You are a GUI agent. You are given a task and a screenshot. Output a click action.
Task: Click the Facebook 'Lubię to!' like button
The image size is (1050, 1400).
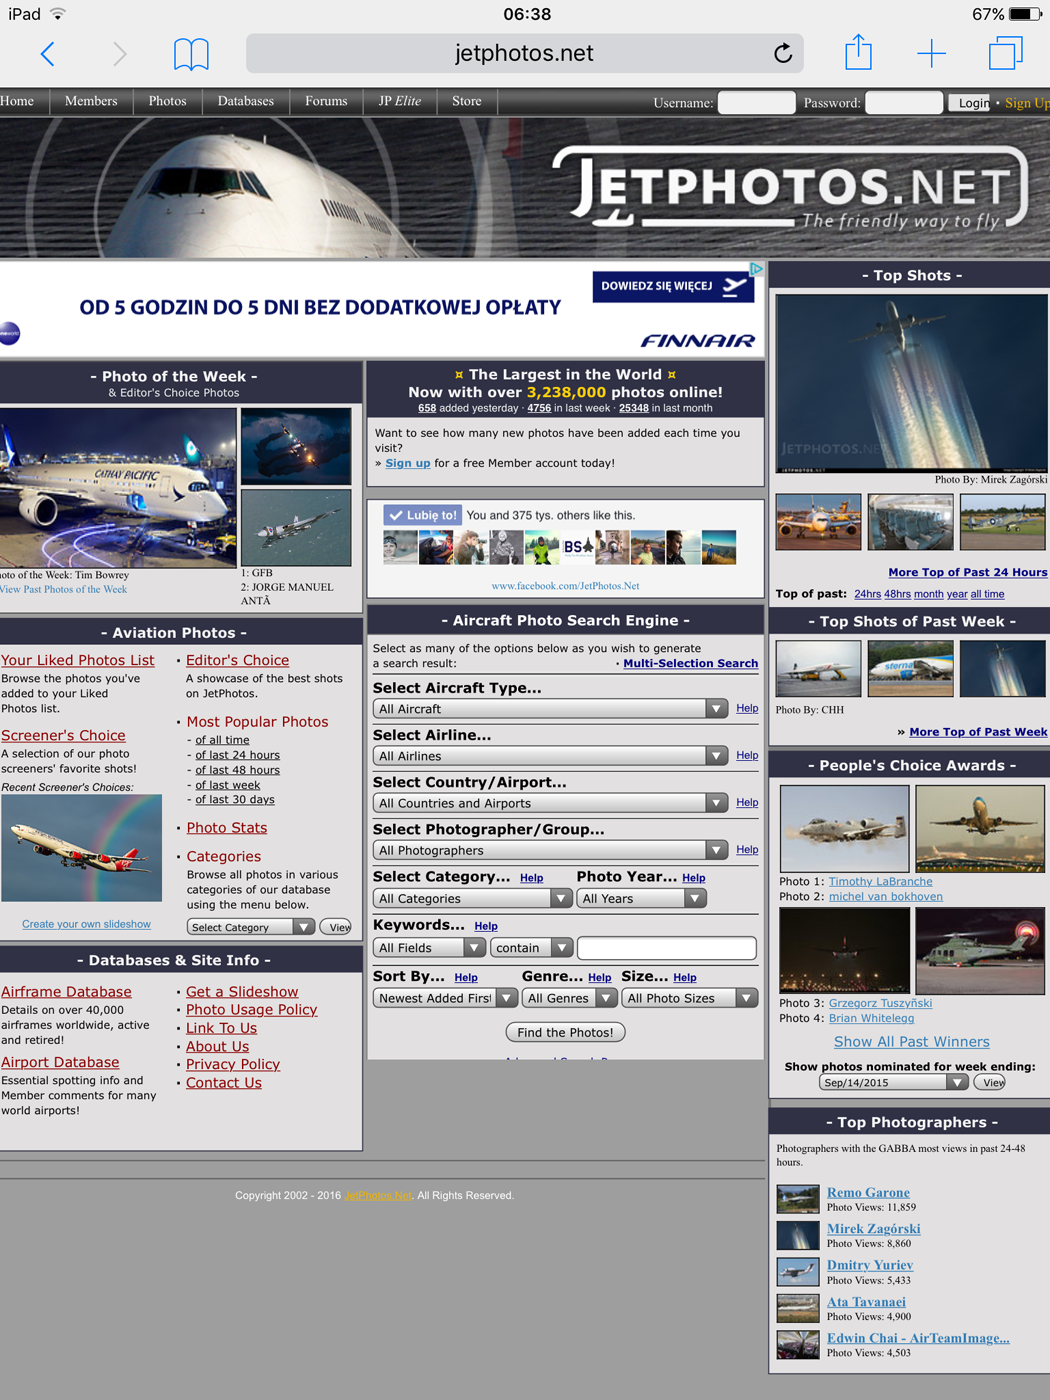[423, 515]
